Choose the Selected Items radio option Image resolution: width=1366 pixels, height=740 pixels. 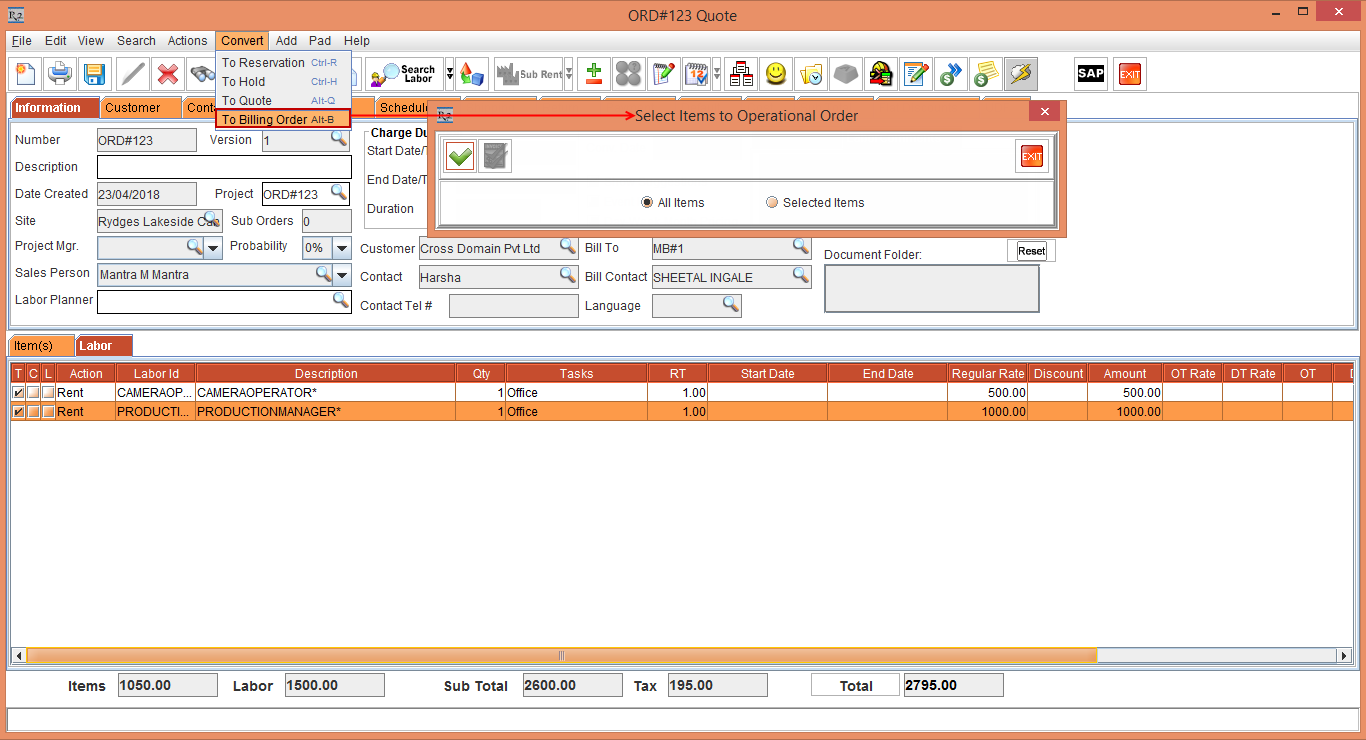coord(772,203)
